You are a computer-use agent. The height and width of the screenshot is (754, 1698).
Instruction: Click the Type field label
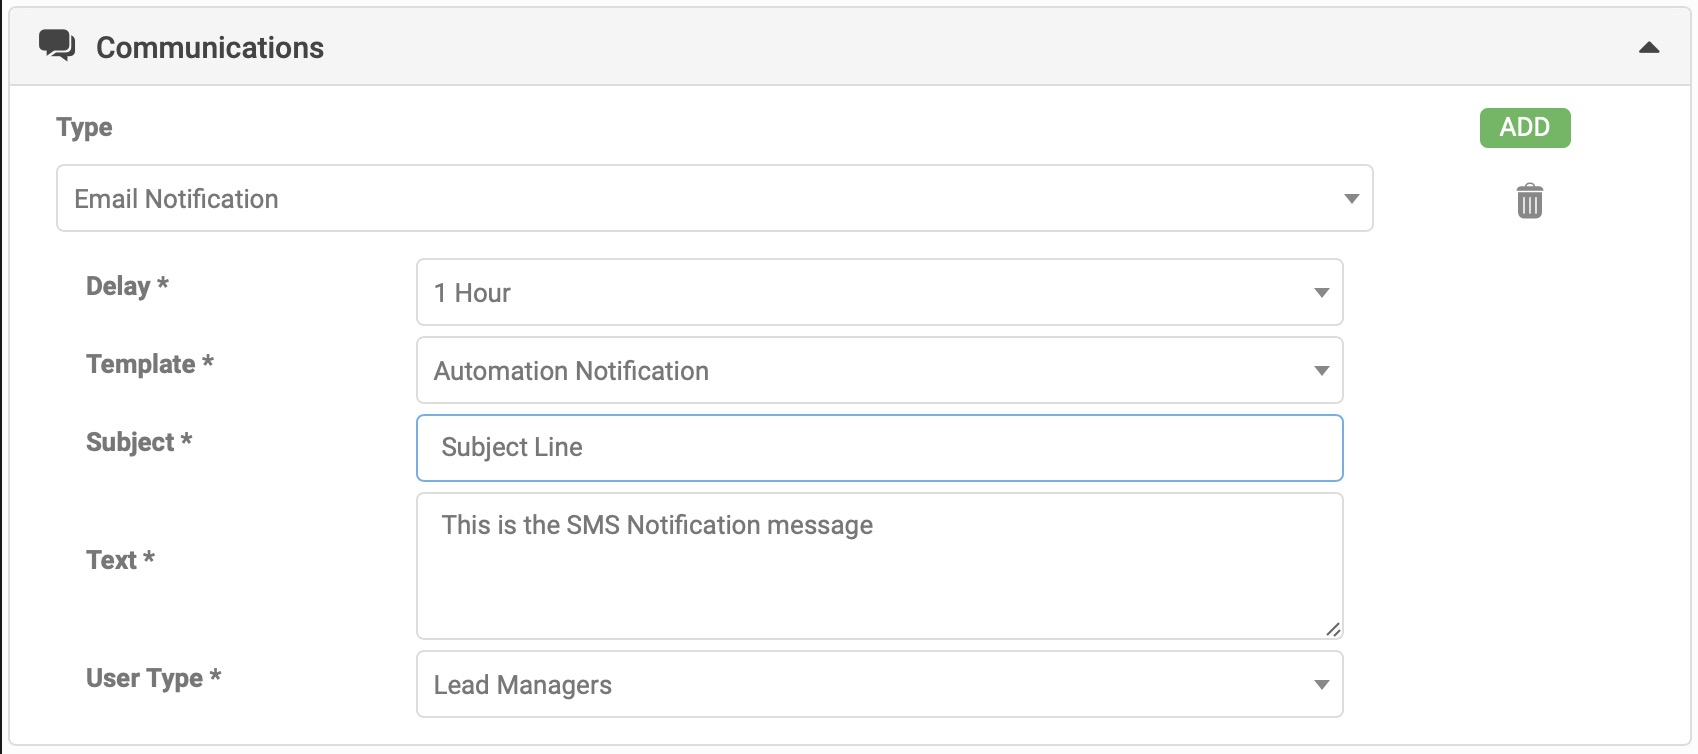tap(85, 127)
